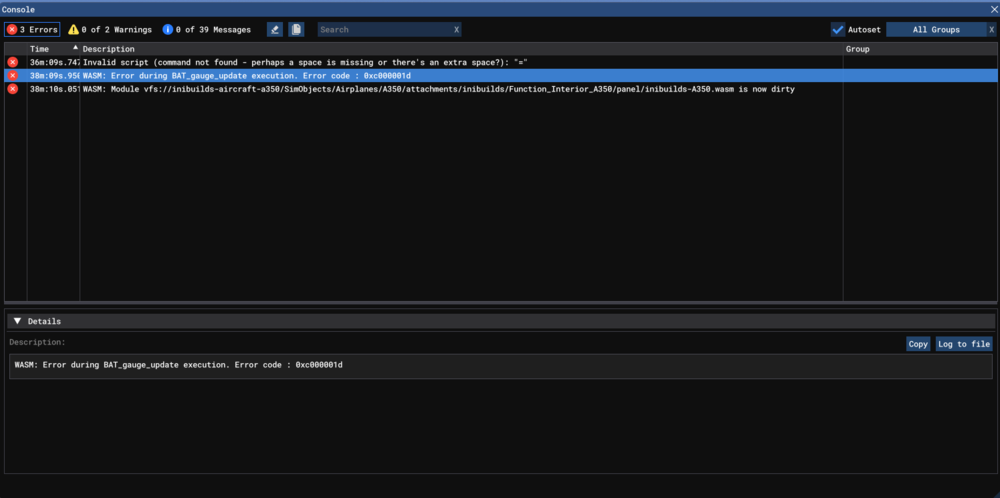The width and height of the screenshot is (1000, 498).
Task: Select the WASM module now dirty row
Action: [x=400, y=89]
